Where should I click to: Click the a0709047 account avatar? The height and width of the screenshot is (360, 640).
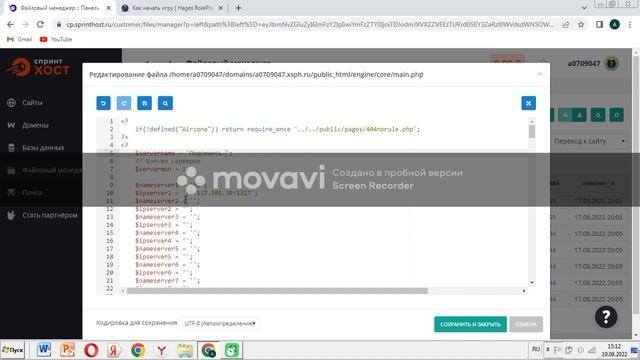(x=611, y=64)
